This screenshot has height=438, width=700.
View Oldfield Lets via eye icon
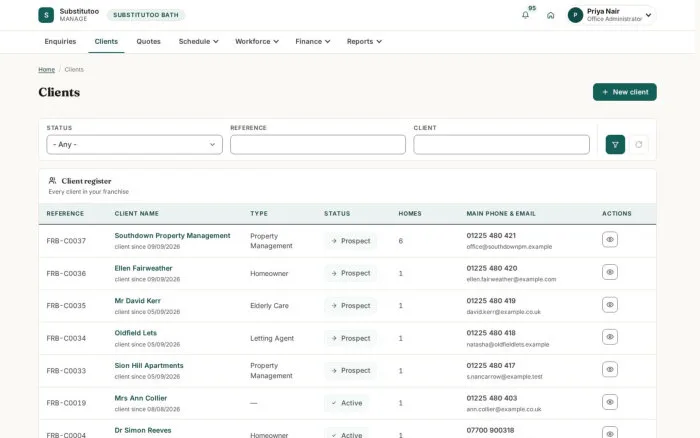[610, 337]
